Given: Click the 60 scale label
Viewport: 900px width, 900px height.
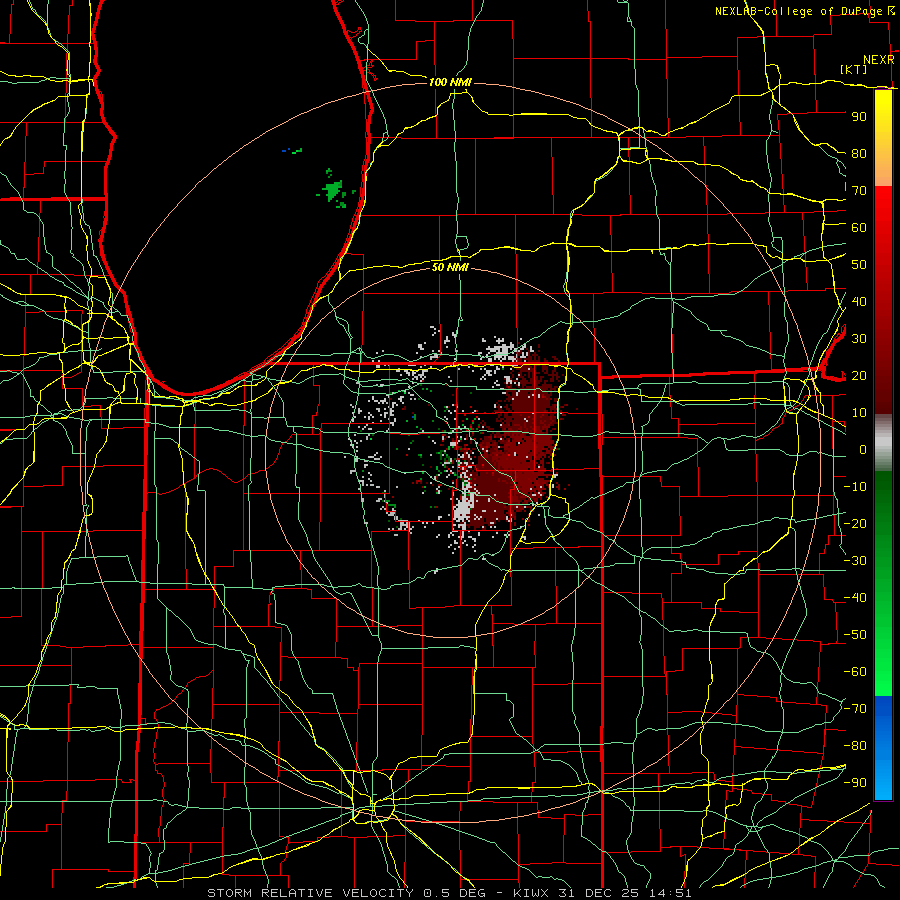Looking at the screenshot, I should [859, 227].
